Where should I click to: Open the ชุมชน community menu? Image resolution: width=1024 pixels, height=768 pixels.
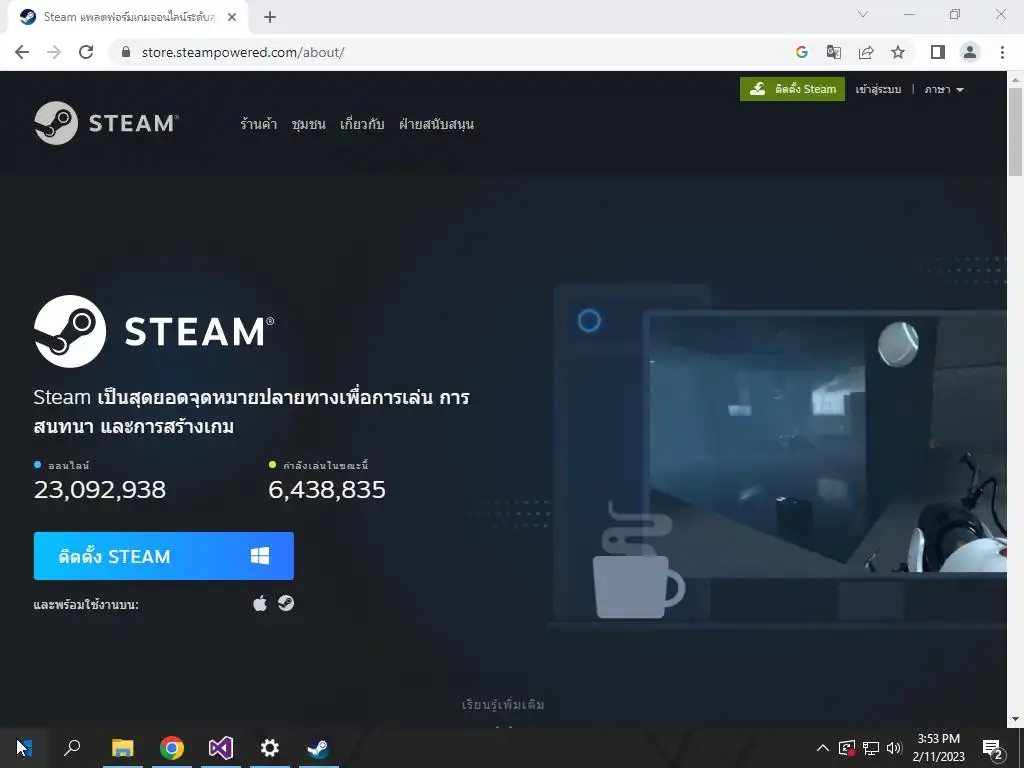[x=308, y=124]
